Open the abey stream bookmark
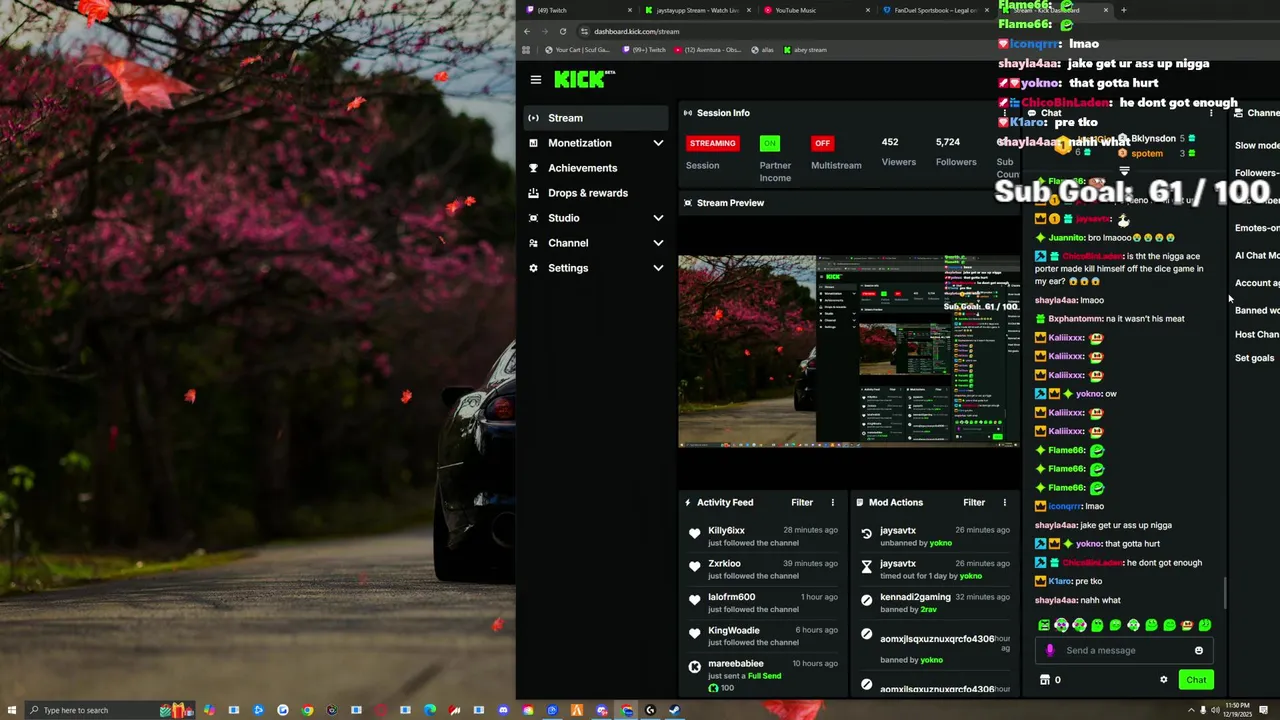Screen dimensions: 1280x720 805,49
